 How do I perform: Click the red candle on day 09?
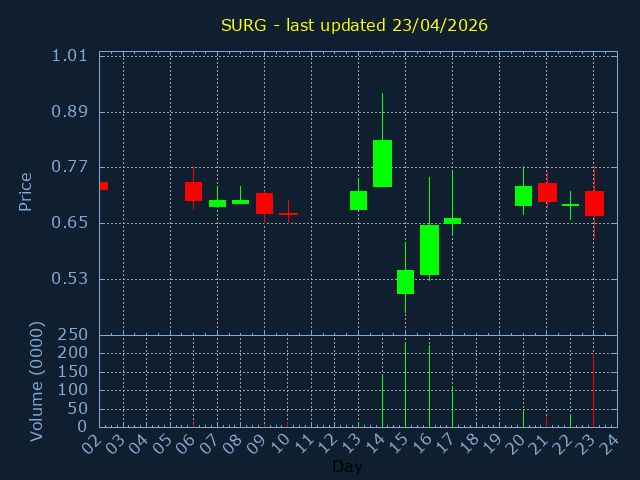264,203
